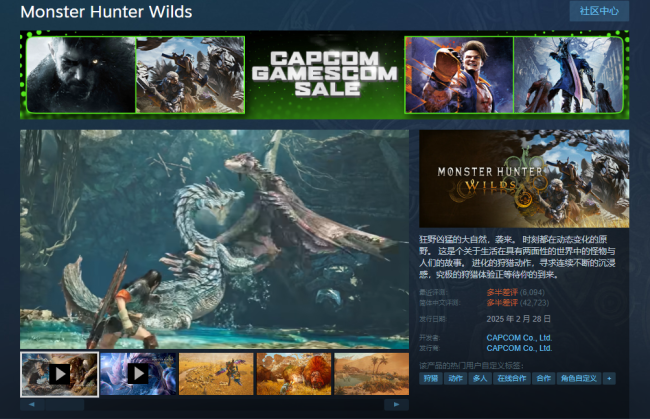Click the 合作 tag
This screenshot has width=650, height=419.
point(543,379)
